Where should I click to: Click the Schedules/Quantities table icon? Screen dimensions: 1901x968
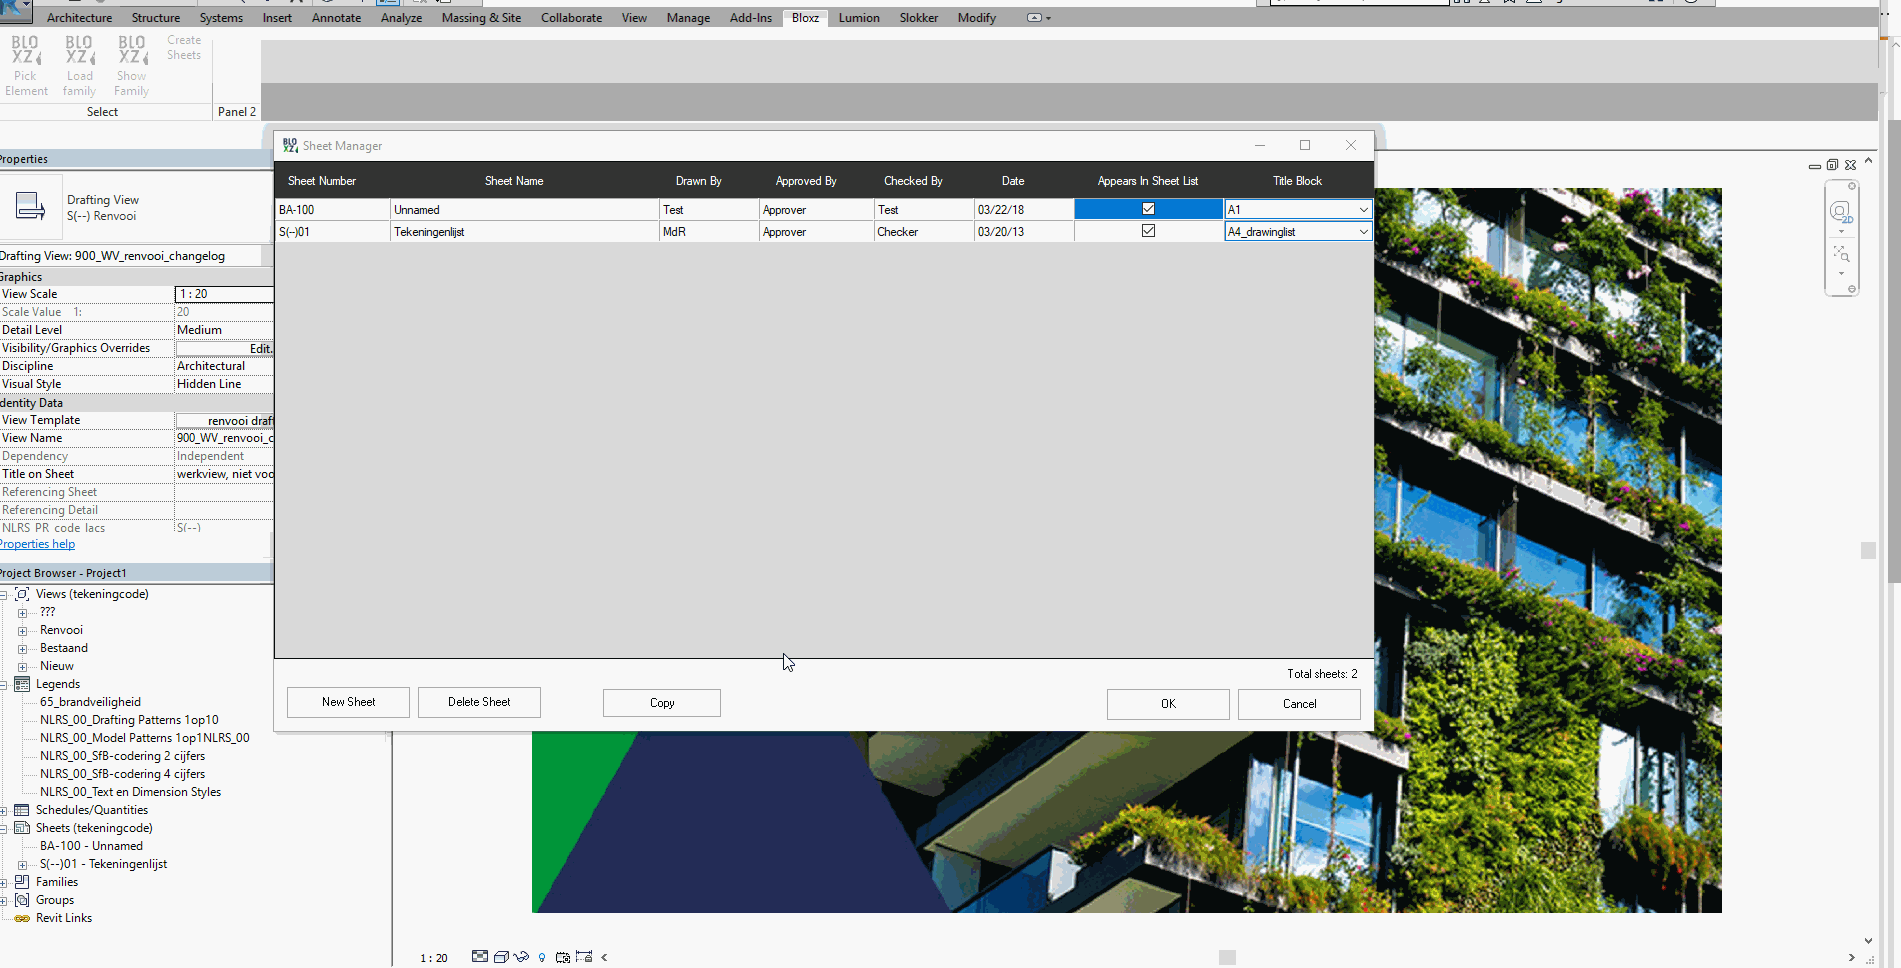[x=22, y=810]
